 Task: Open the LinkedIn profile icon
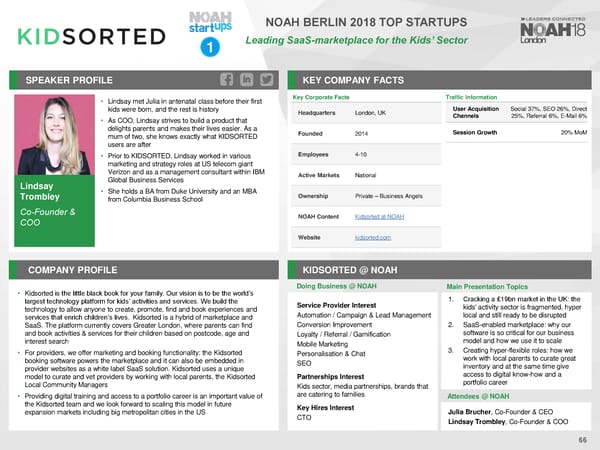247,79
